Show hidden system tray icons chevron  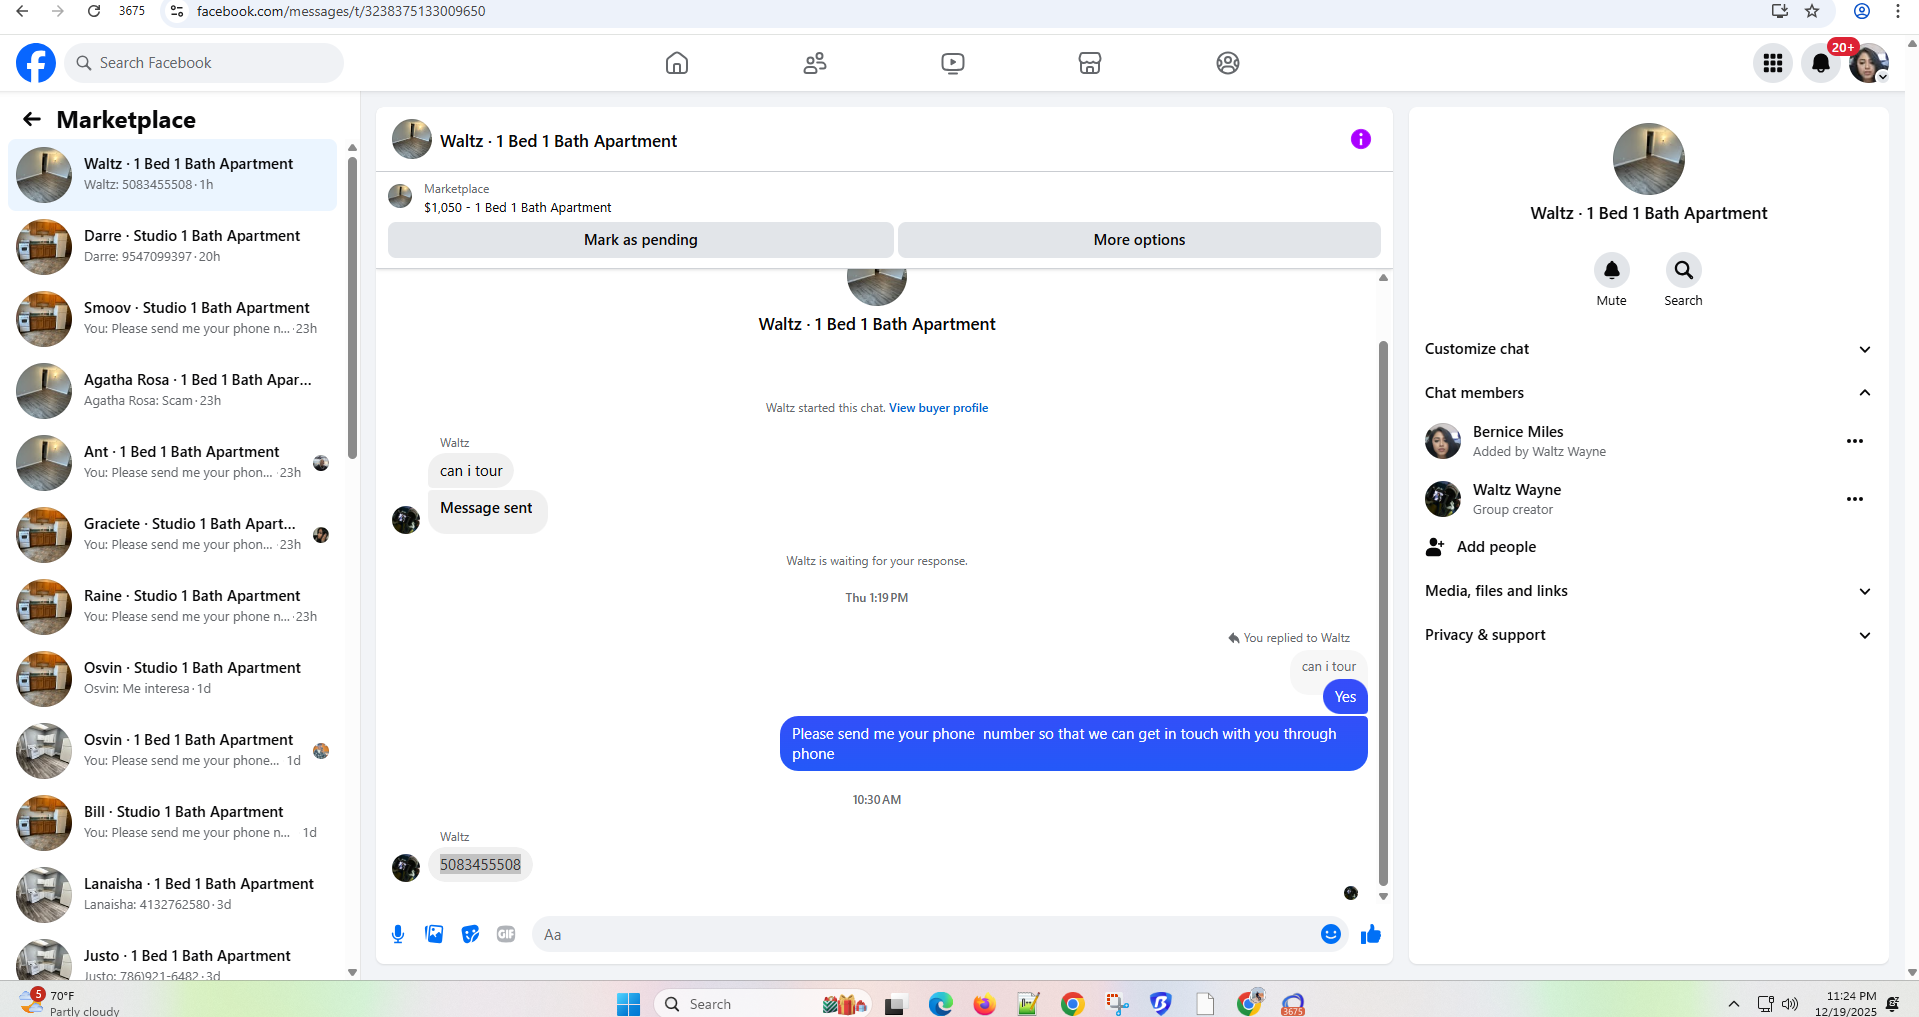pyautogui.click(x=1734, y=1004)
